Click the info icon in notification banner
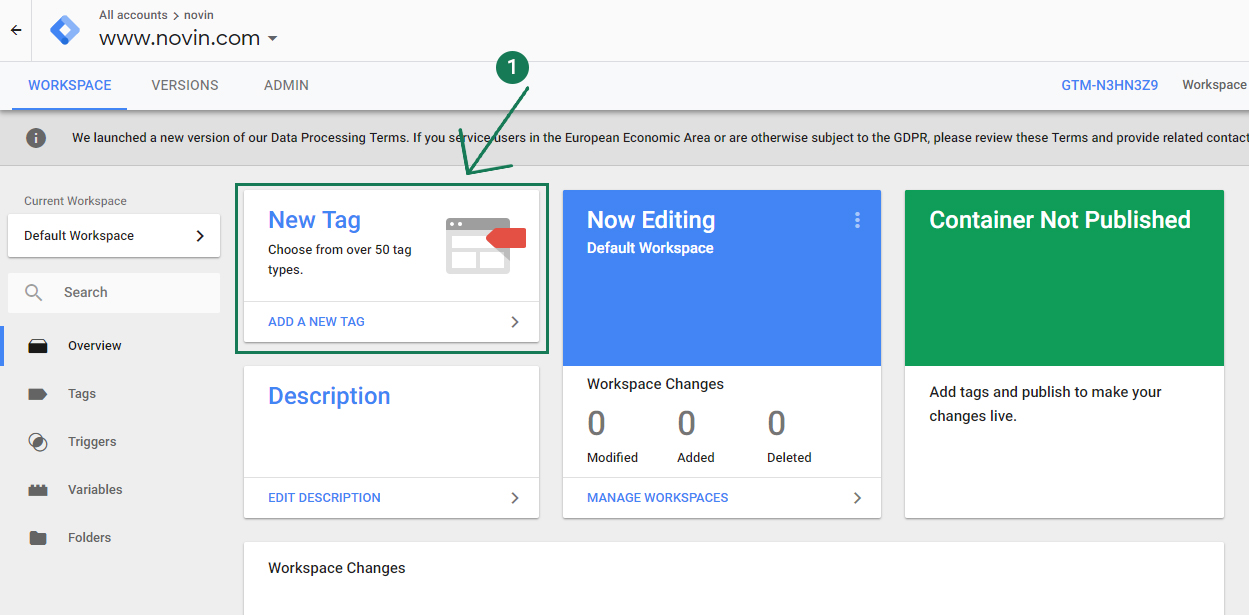This screenshot has height=615, width=1249. click(x=36, y=138)
